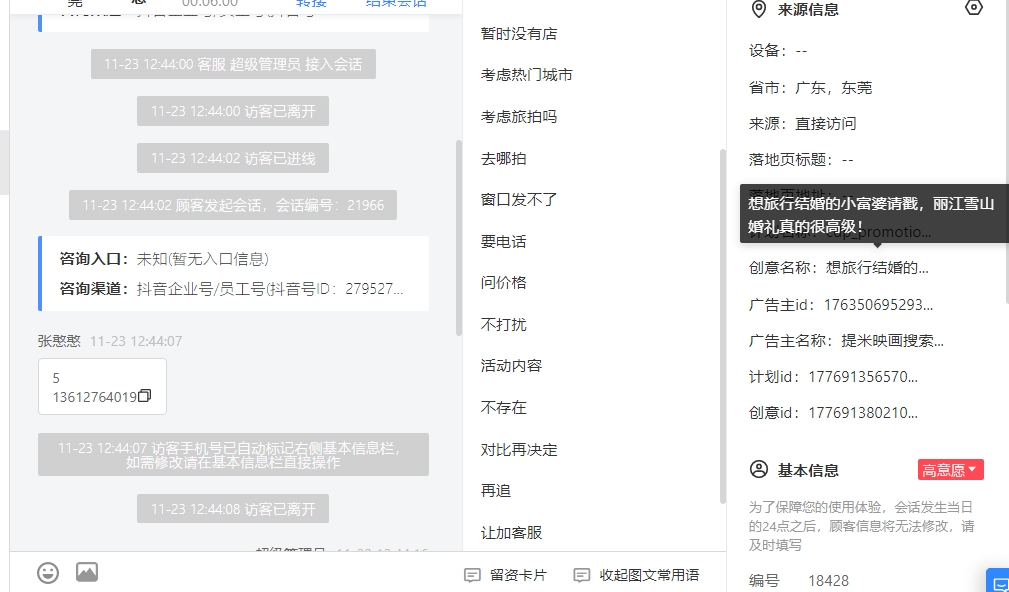Viewport: 1009px width, 592px height.
Task: Copy the phone number 13612764019 icon
Action: coord(145,396)
